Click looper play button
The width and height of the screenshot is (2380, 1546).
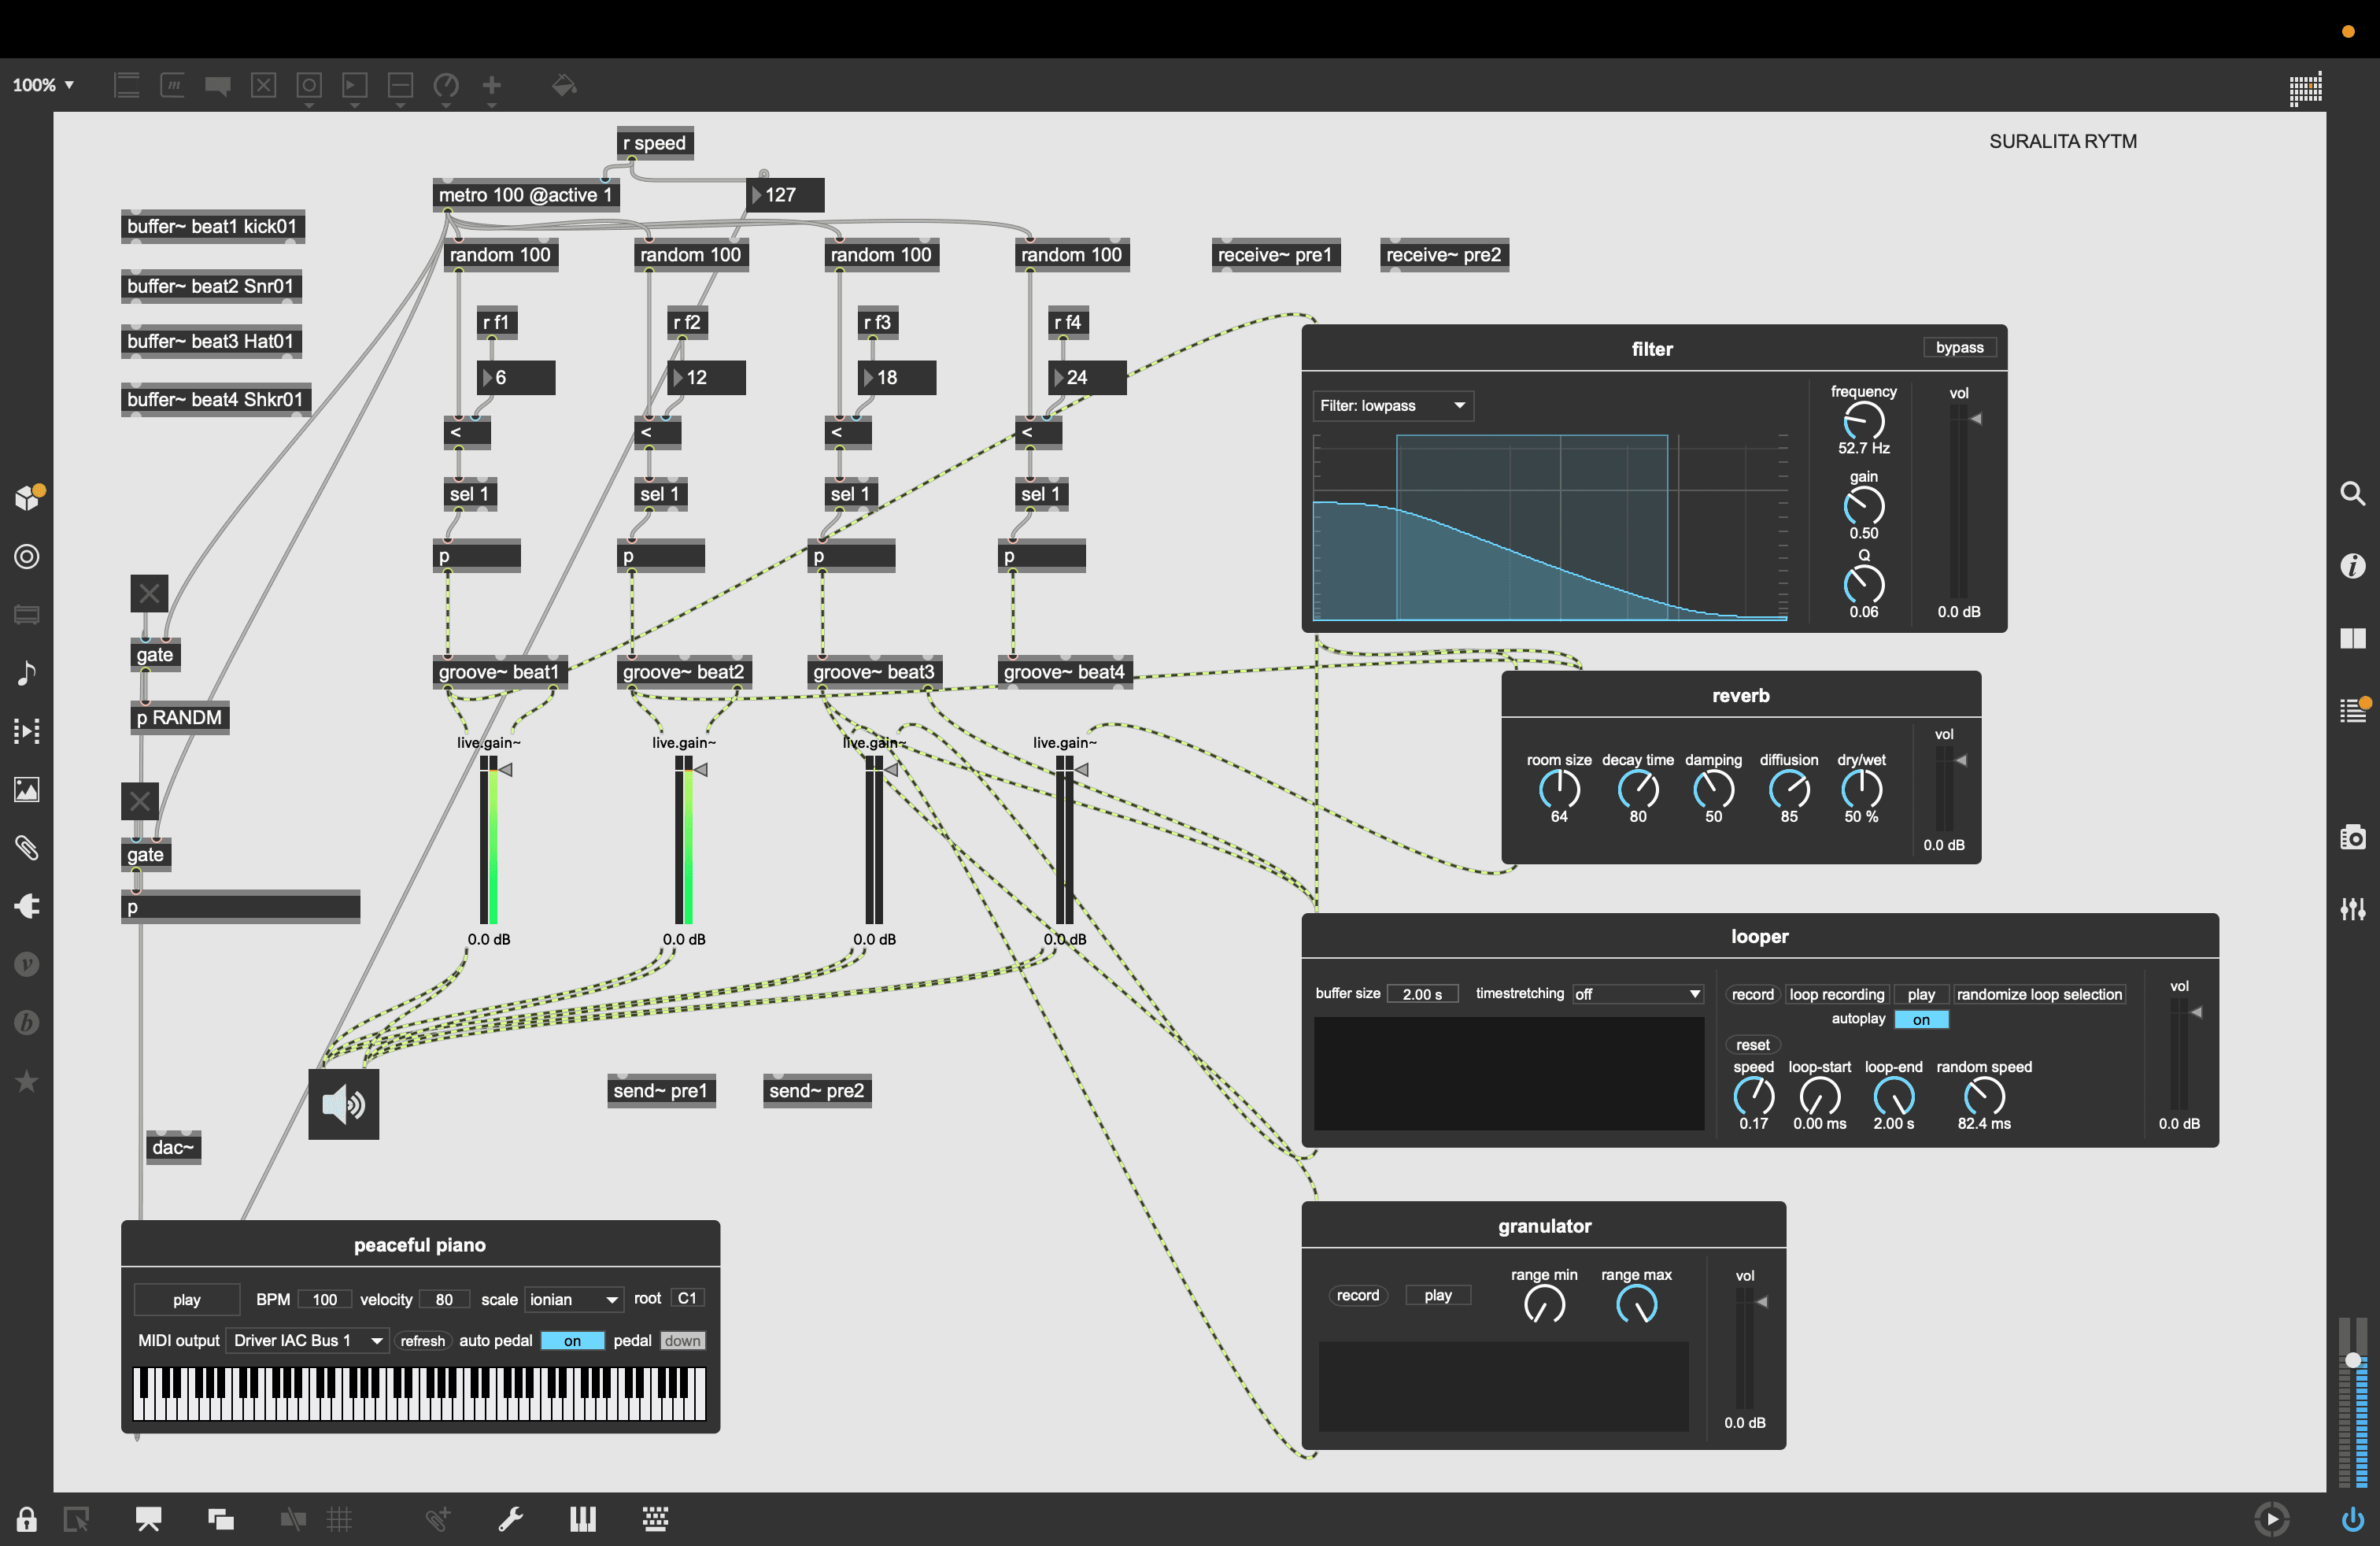coord(1920,994)
